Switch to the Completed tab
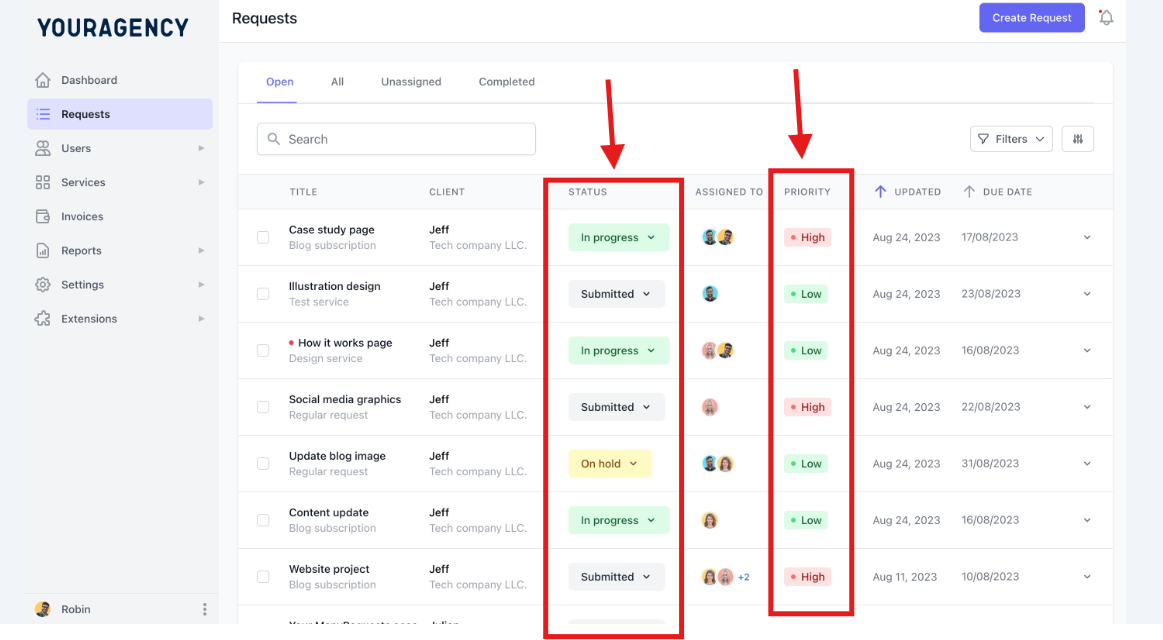This screenshot has height=640, width=1163. tap(507, 82)
